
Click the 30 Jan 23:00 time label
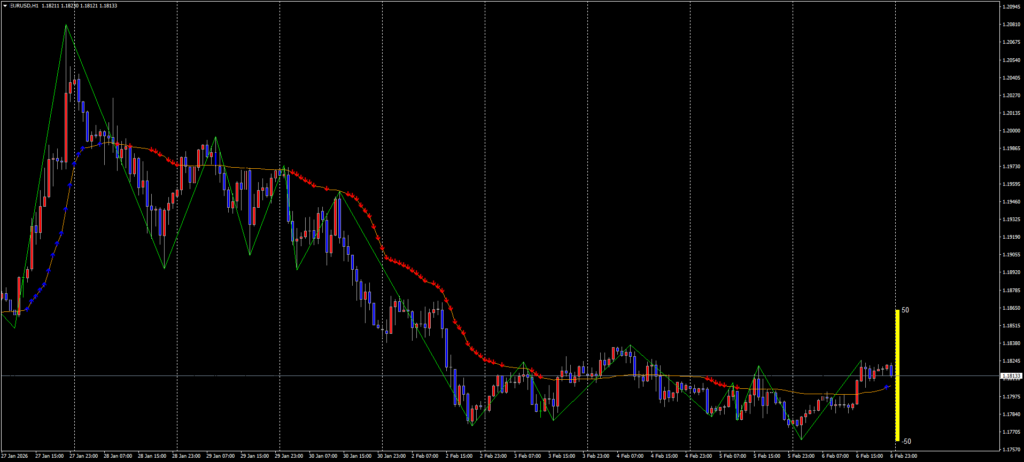(x=393, y=455)
